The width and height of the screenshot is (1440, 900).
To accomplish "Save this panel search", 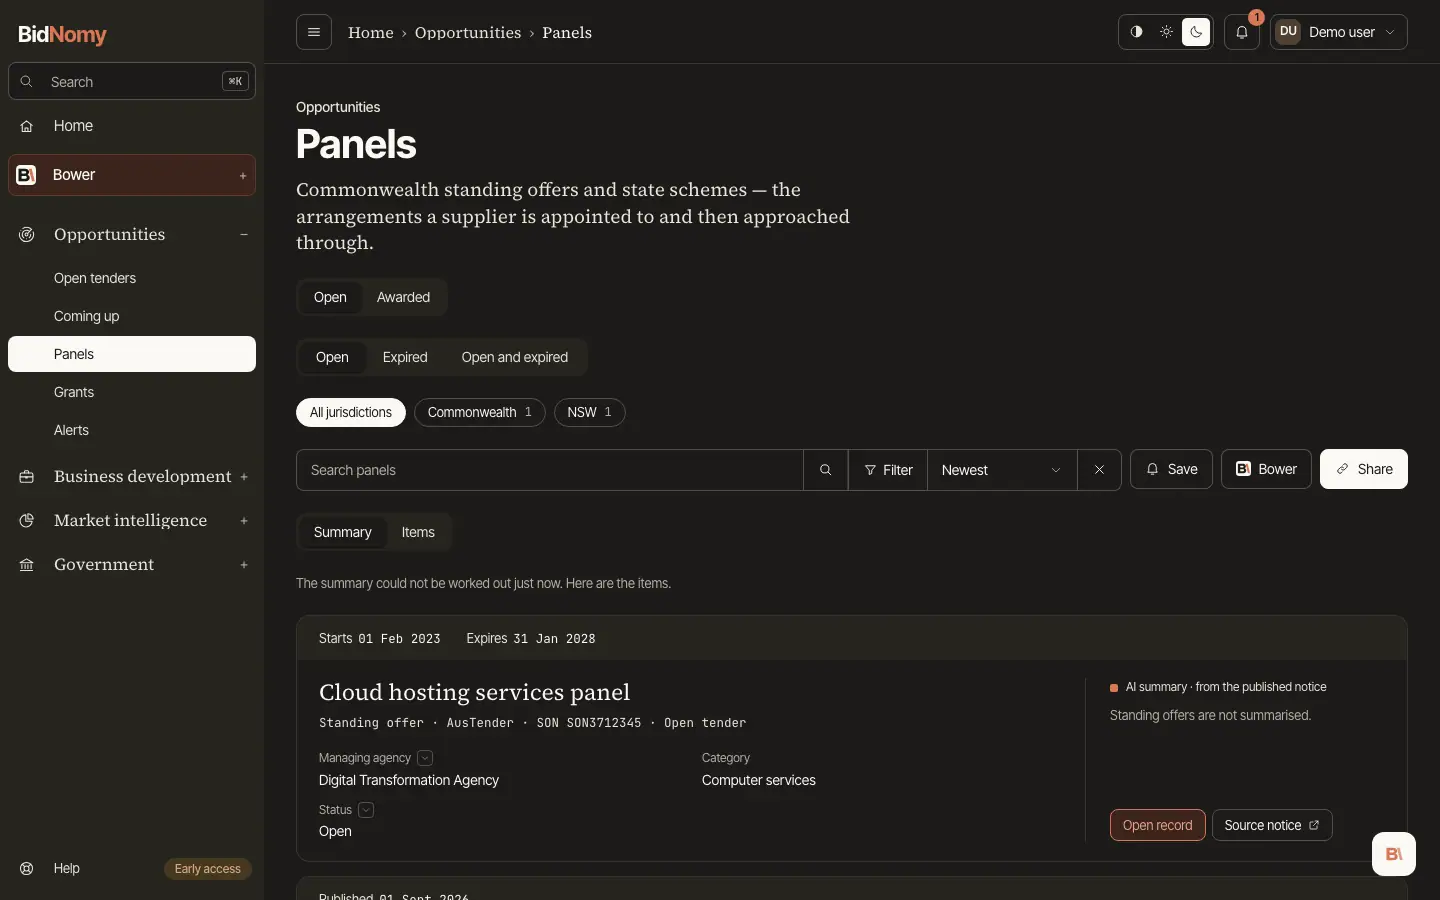I will 1171,469.
